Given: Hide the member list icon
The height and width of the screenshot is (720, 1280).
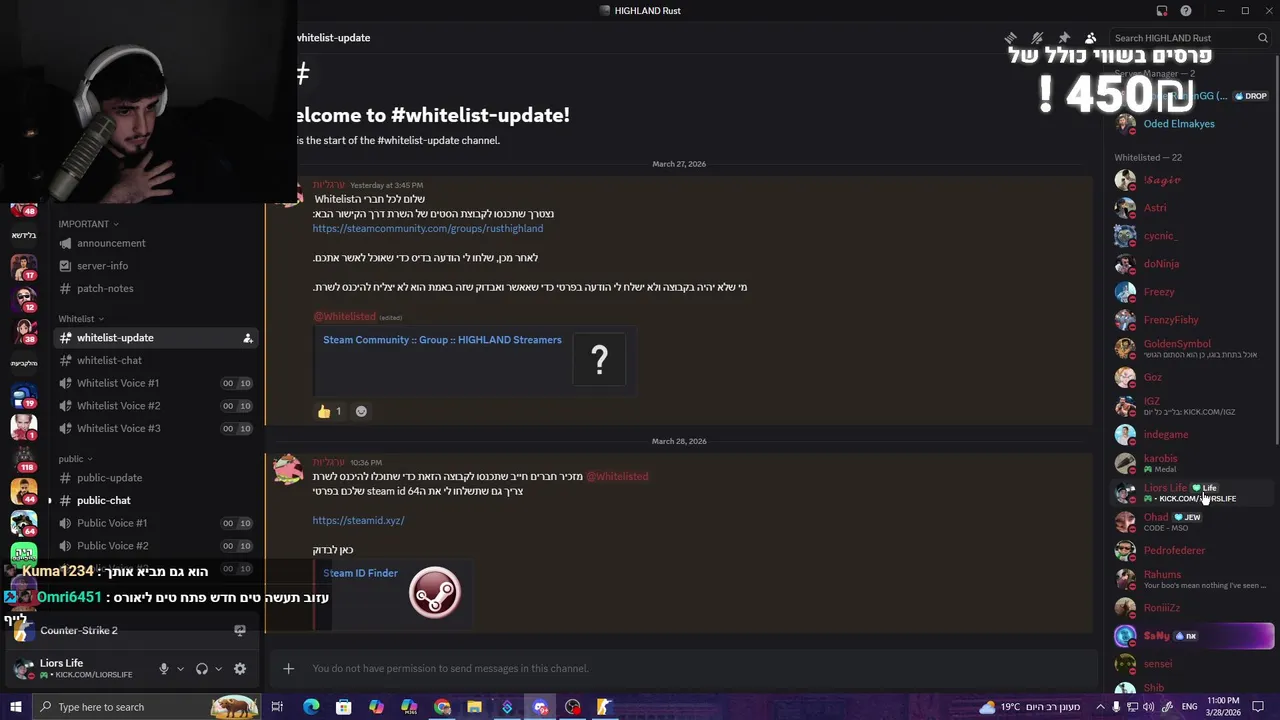Looking at the screenshot, I should [x=1091, y=38].
